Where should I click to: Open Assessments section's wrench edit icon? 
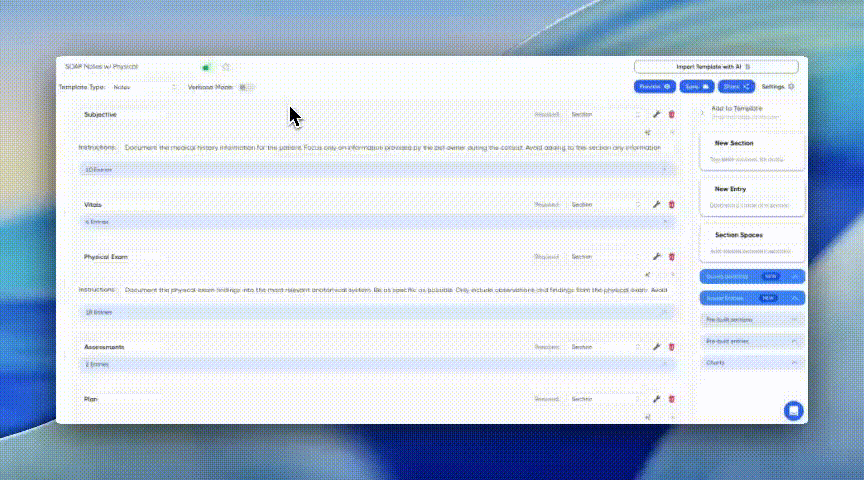[656, 347]
